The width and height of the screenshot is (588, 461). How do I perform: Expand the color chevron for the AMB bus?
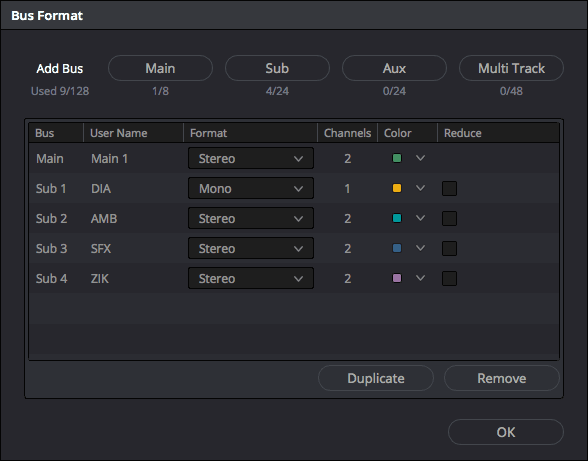tap(420, 218)
